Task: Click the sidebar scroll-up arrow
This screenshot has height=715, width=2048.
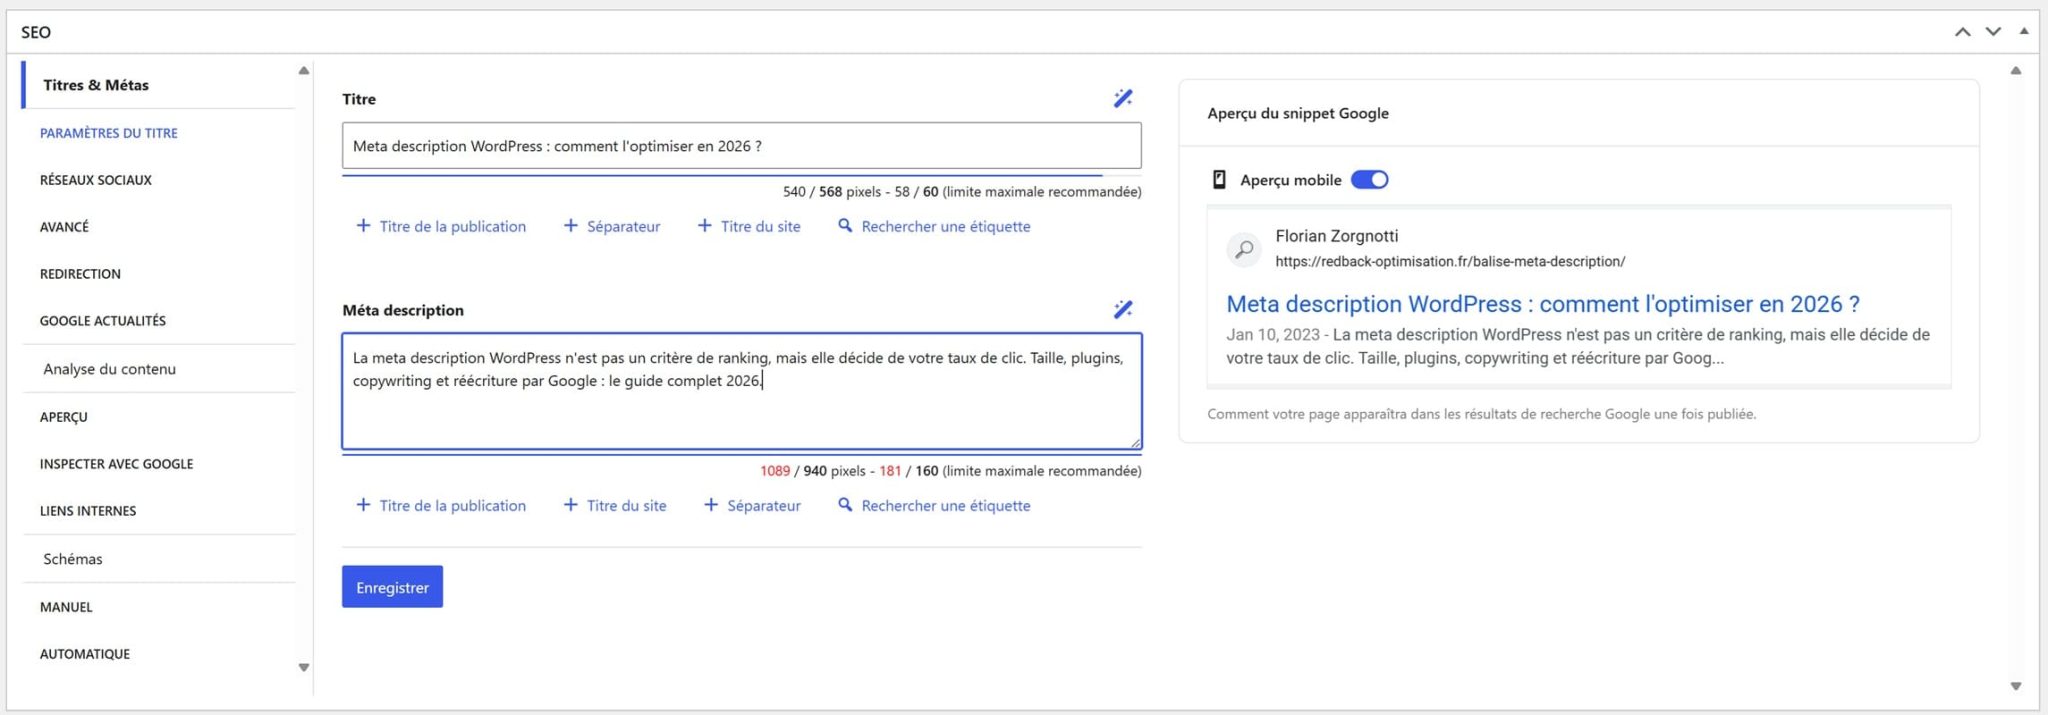Action: 304,71
